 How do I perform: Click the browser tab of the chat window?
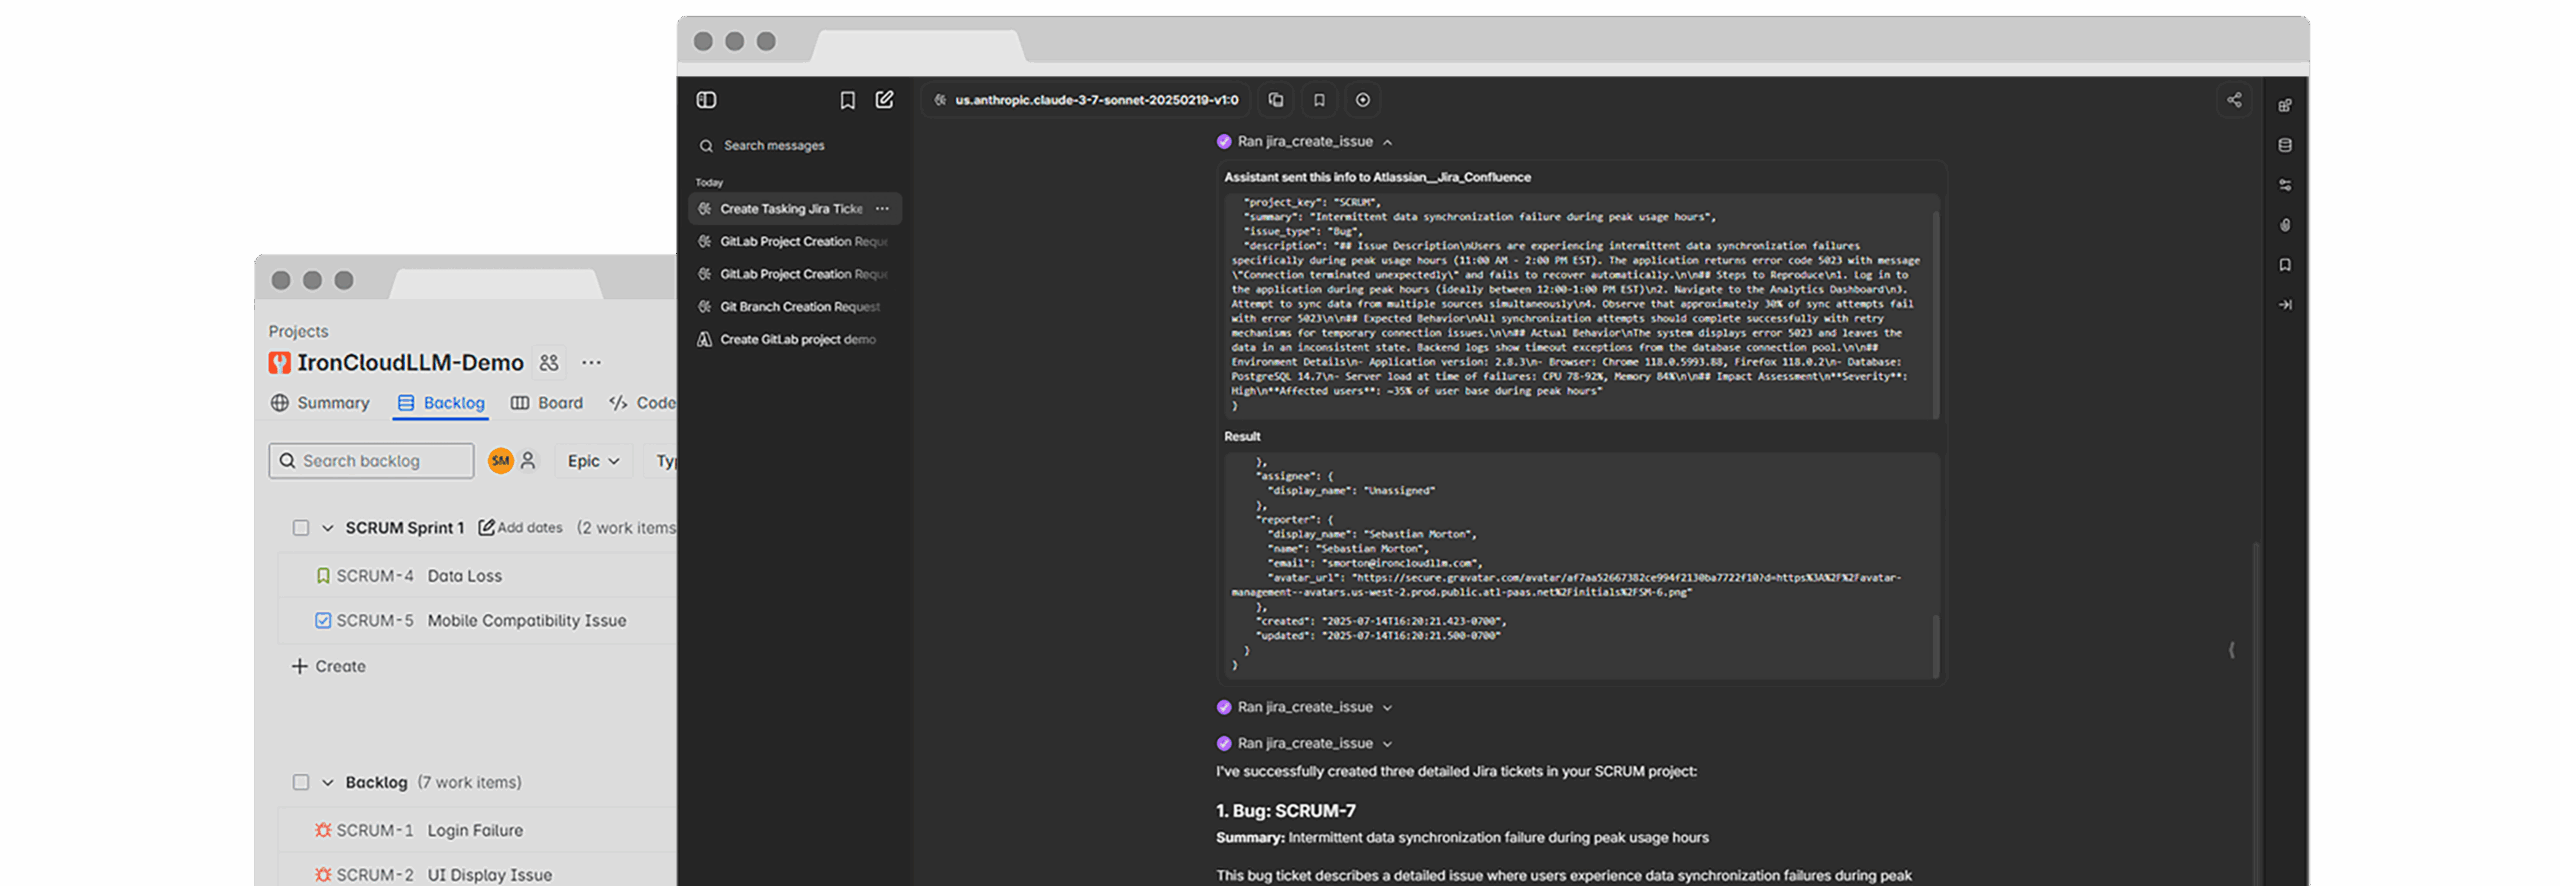[918, 46]
